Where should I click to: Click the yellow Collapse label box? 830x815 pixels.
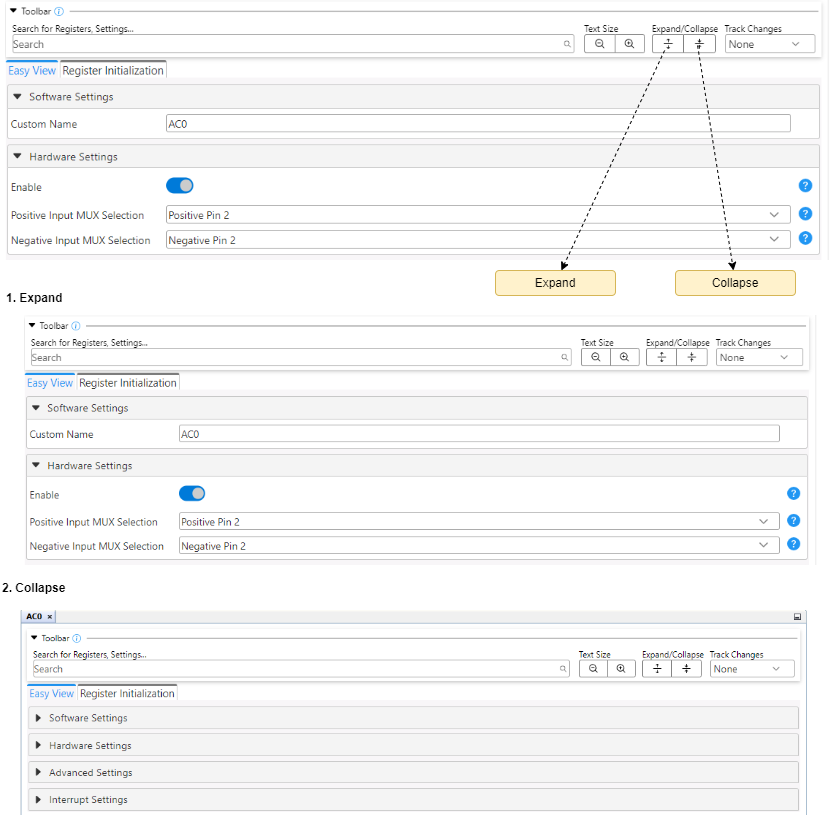[735, 283]
